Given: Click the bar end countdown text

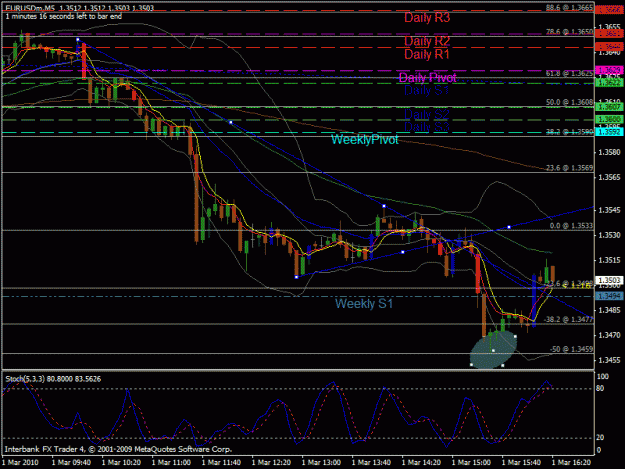Looking at the screenshot, I should [63, 16].
